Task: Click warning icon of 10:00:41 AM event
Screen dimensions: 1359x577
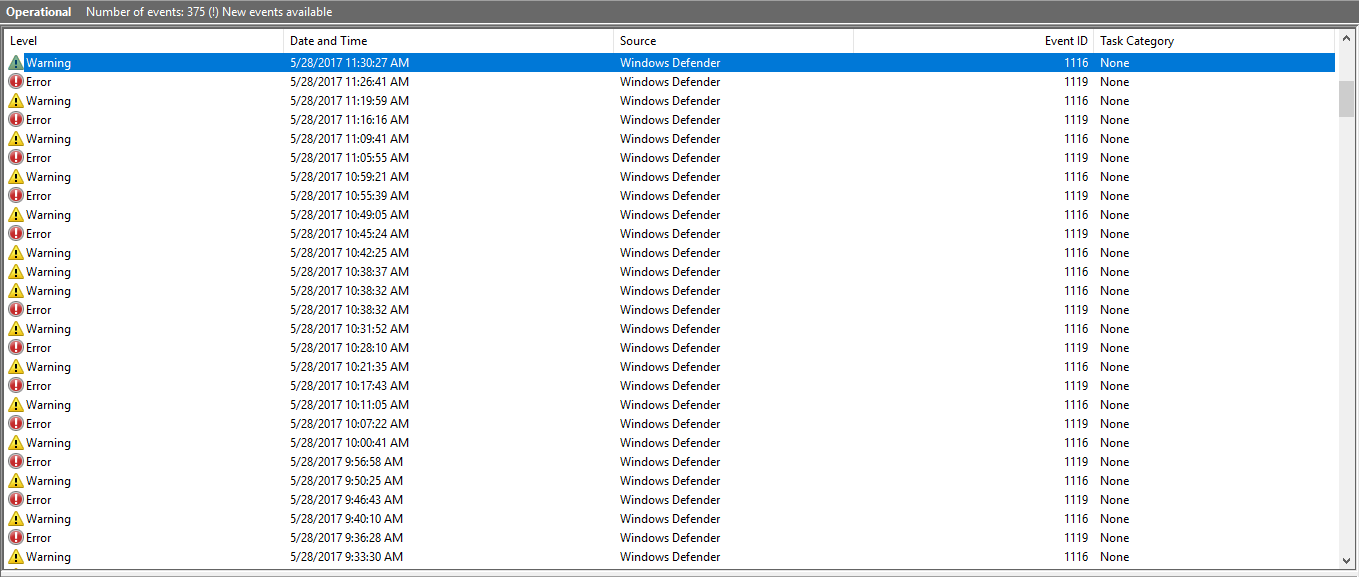Action: [16, 443]
